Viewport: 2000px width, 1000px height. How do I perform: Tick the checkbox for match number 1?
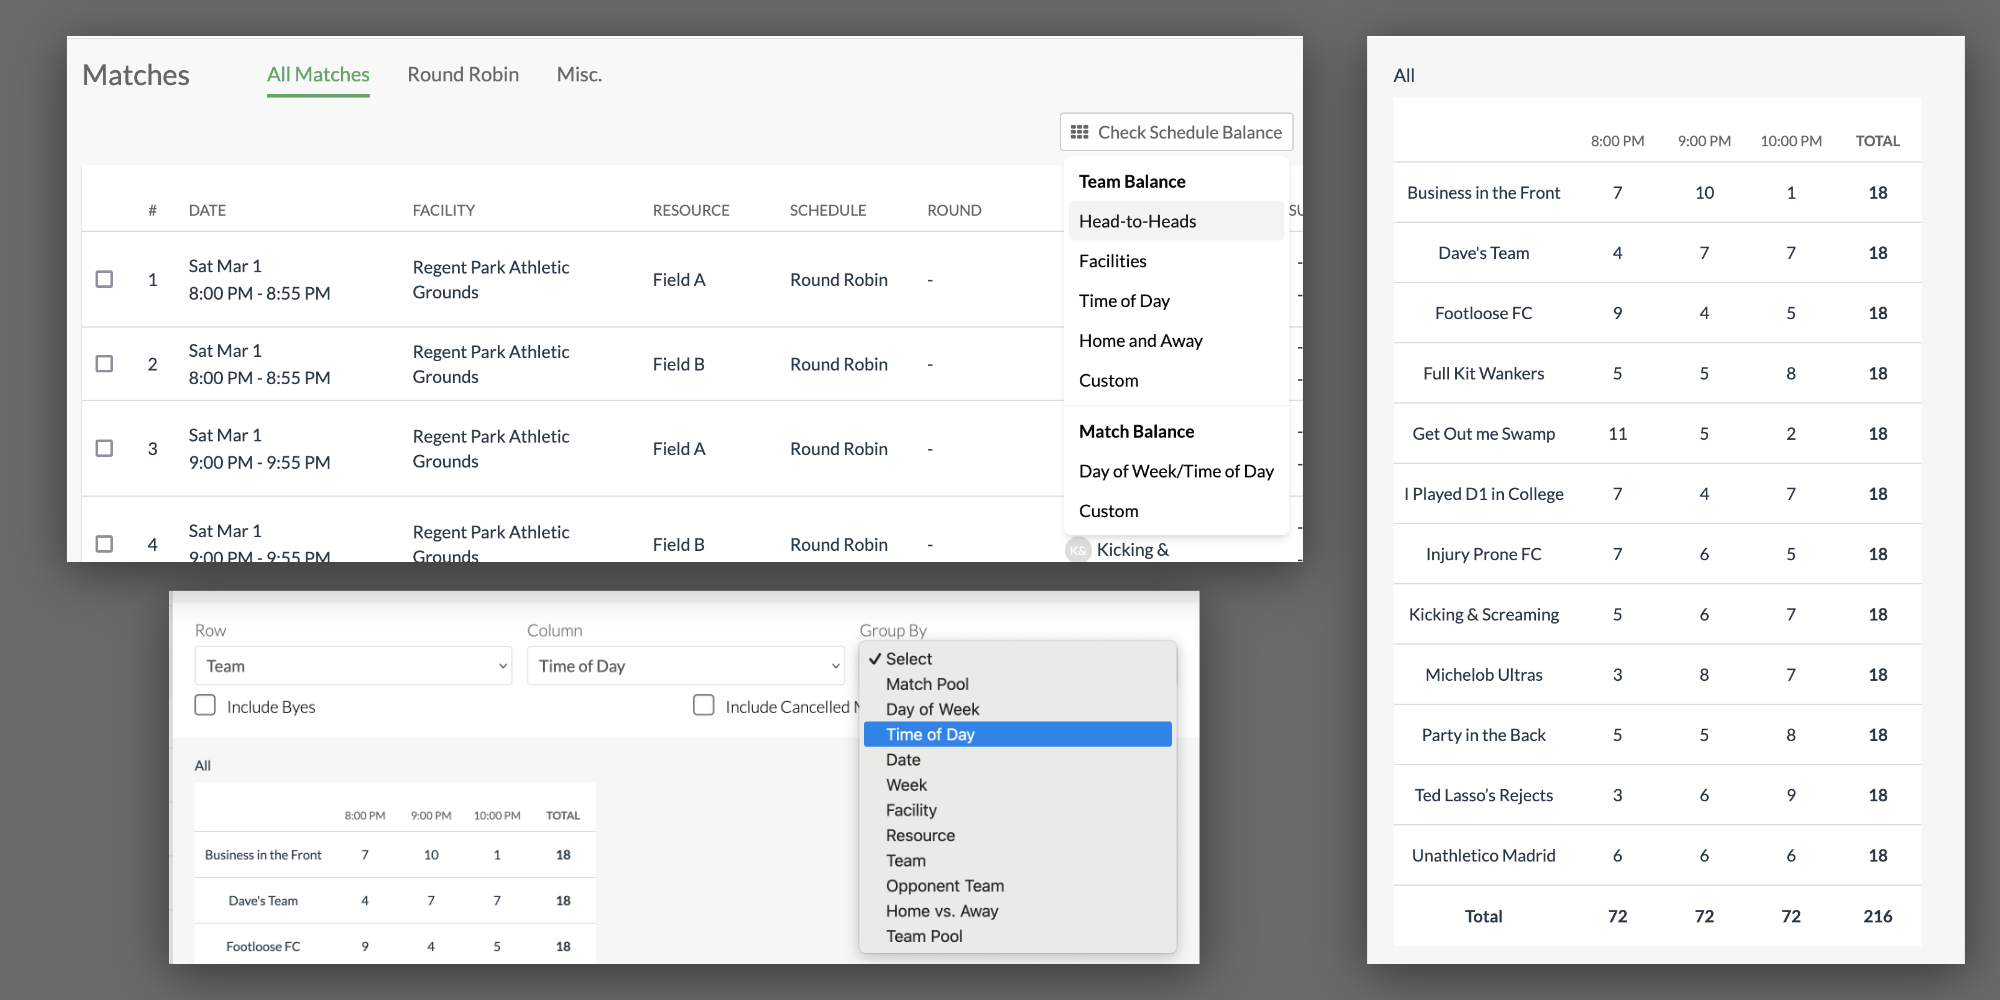pyautogui.click(x=104, y=279)
